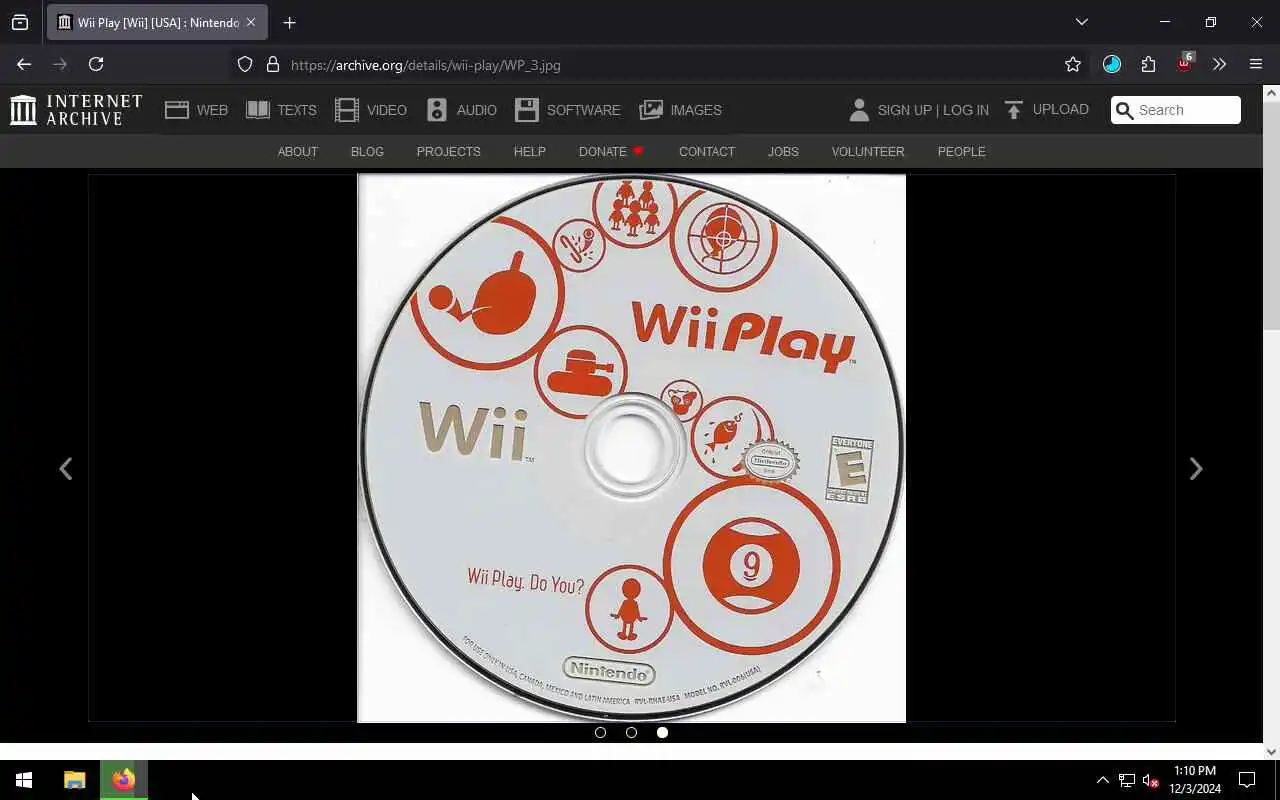Show the previous image with left arrow
The image size is (1280, 800).
[65, 468]
